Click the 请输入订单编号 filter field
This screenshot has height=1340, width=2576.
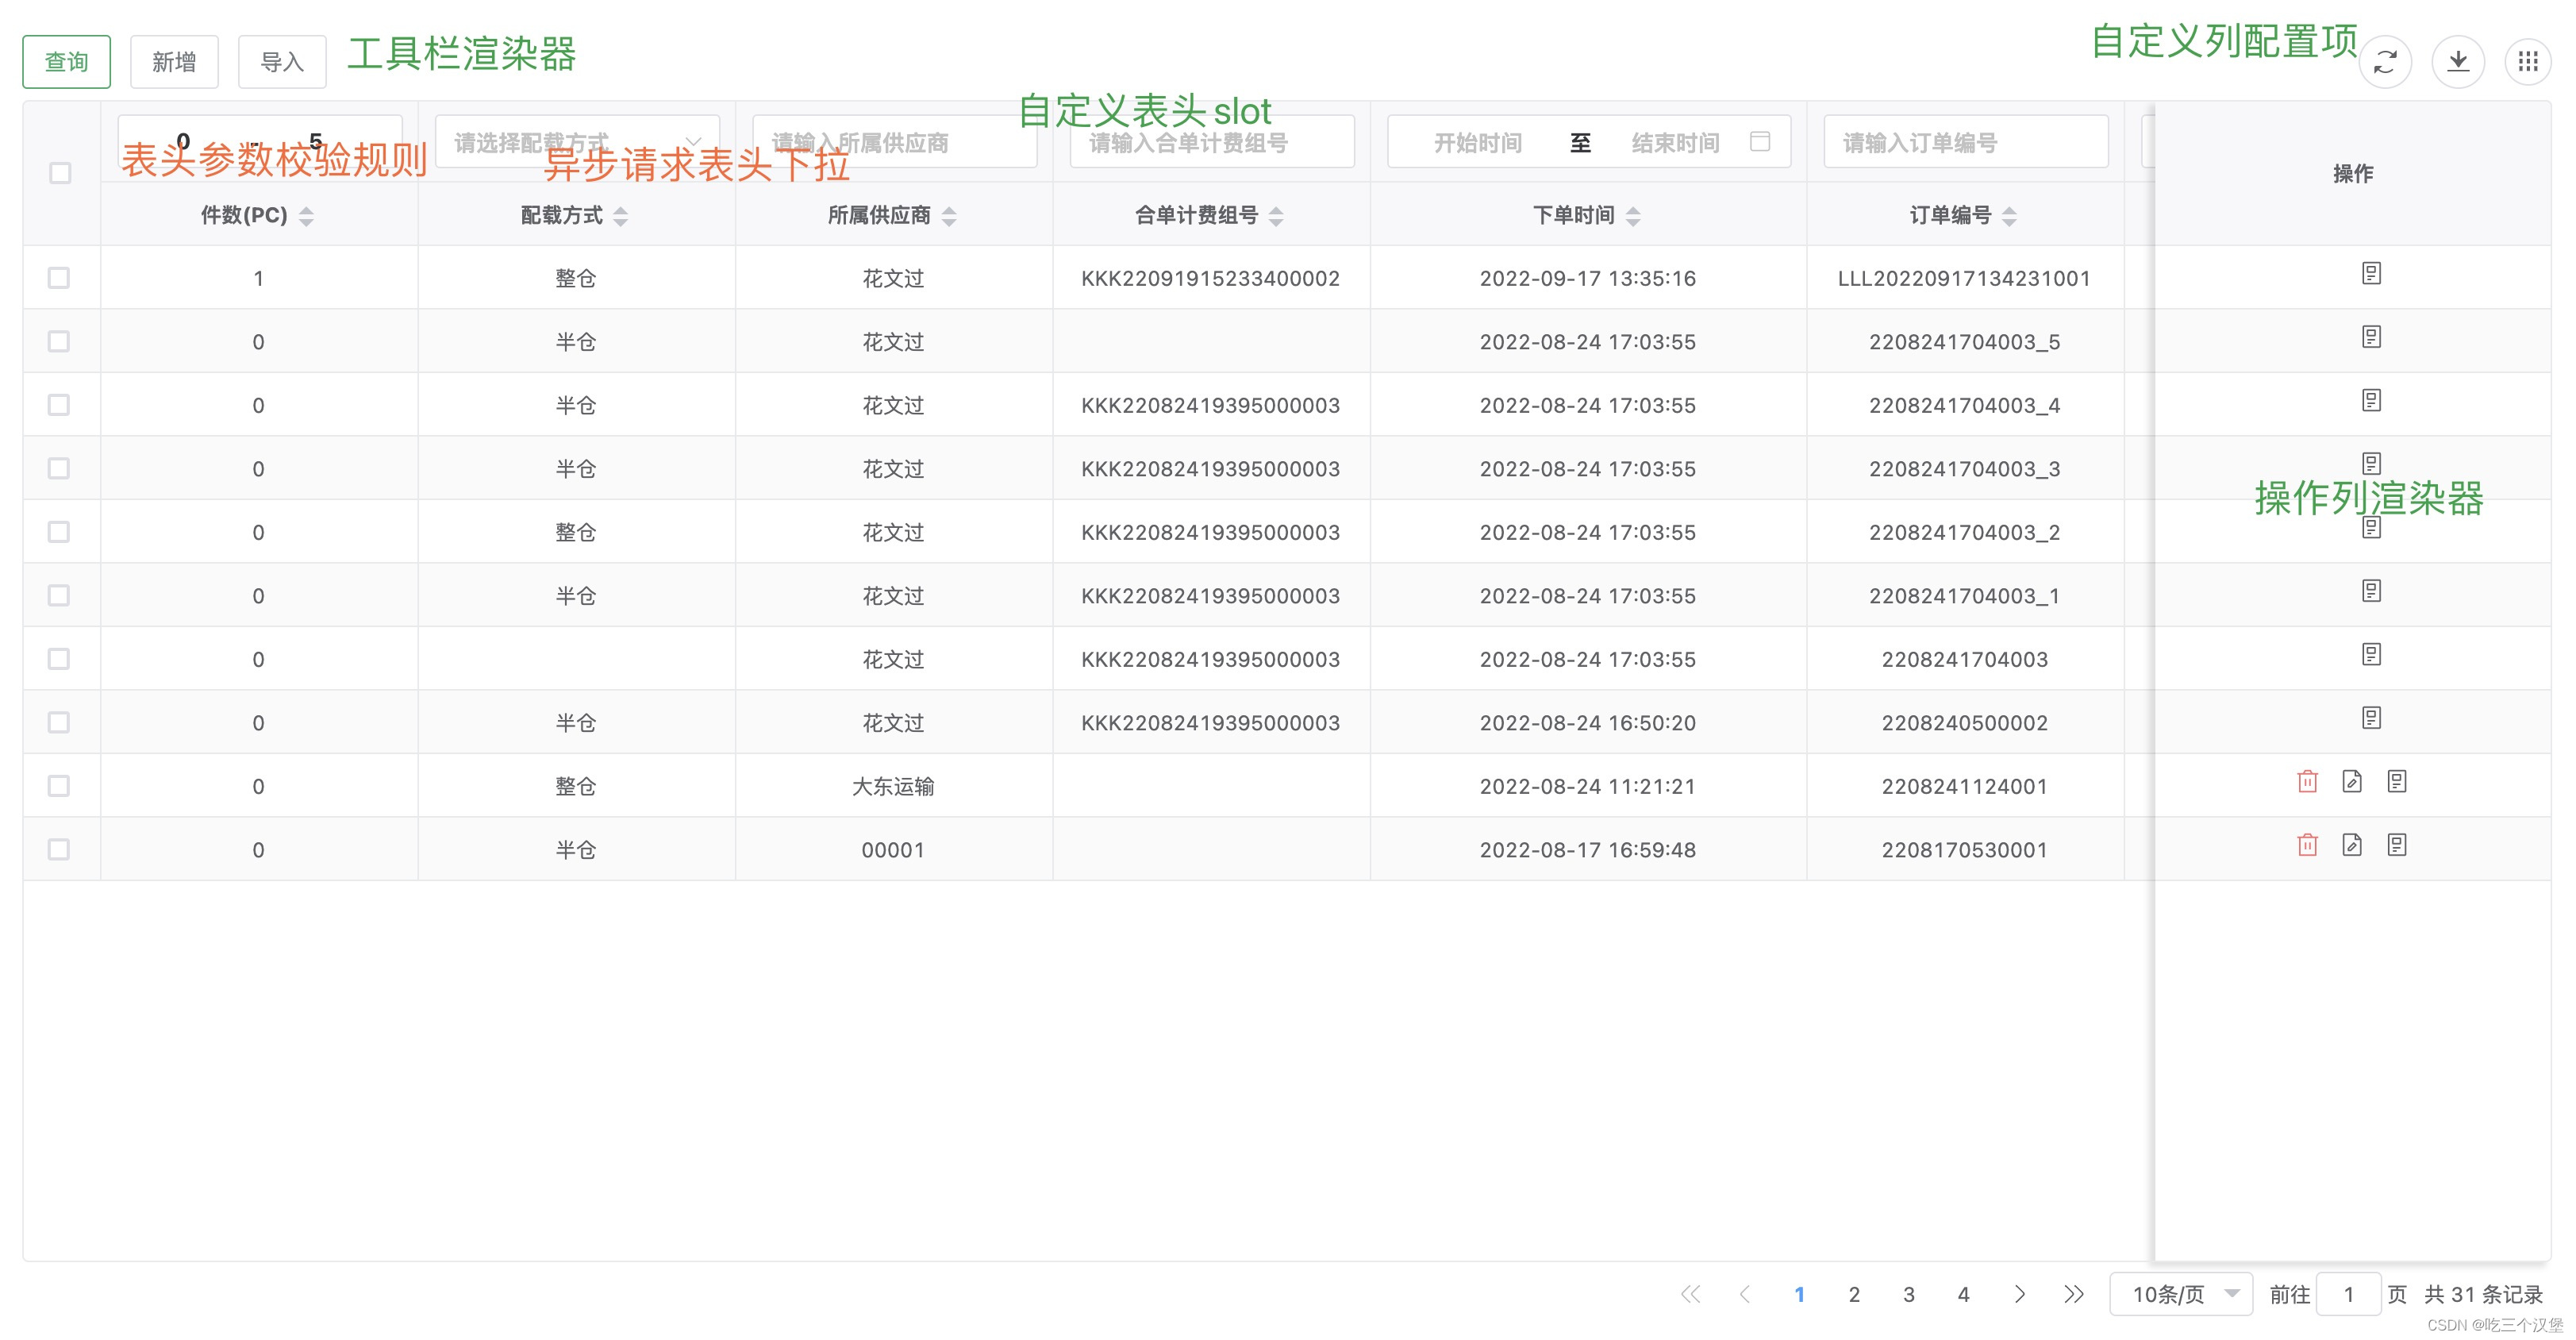click(1966, 142)
